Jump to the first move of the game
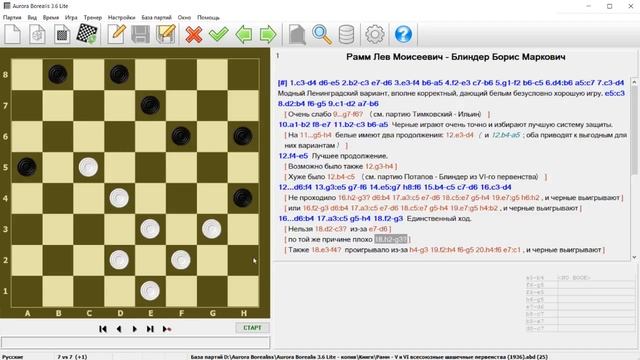This screenshot has width=640, height=360. click(103, 329)
